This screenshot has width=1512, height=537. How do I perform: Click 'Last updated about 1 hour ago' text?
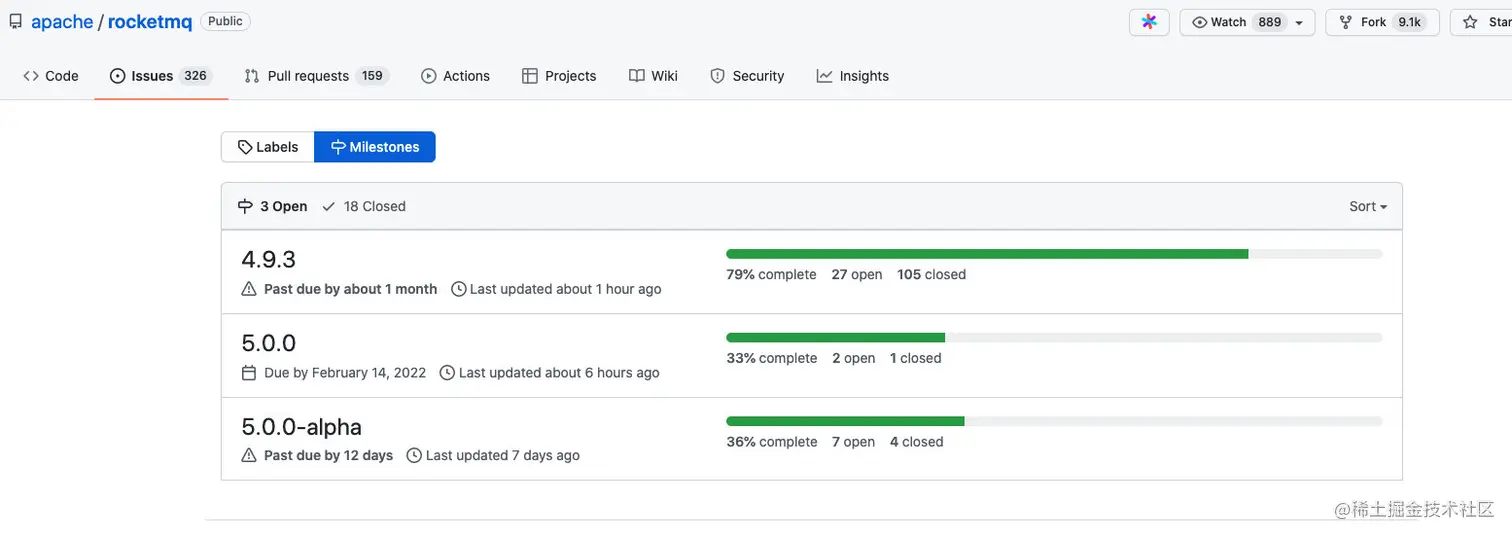pos(566,289)
